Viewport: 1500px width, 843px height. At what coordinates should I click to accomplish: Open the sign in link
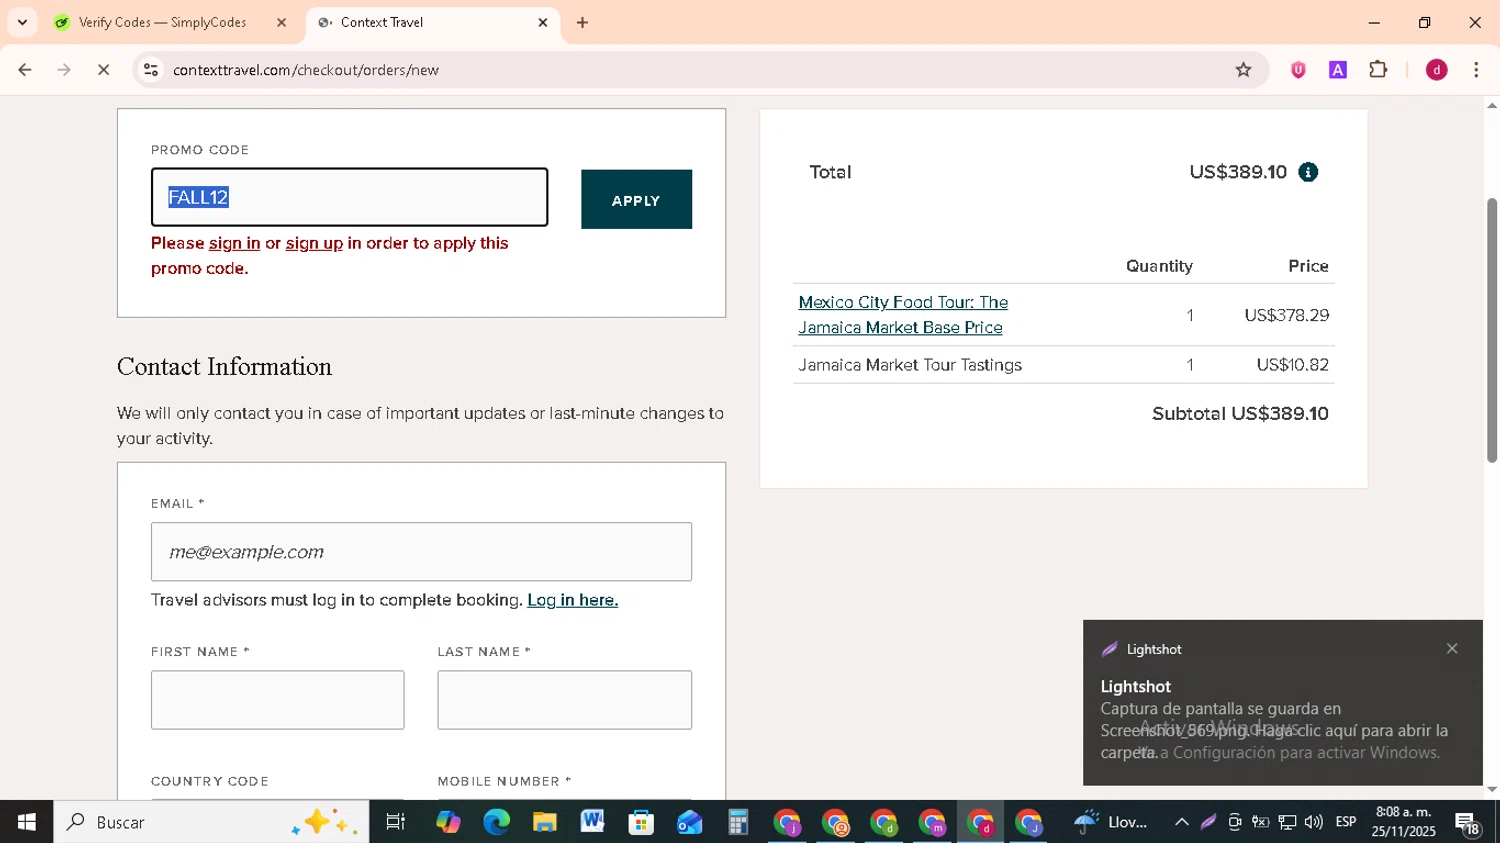(234, 243)
